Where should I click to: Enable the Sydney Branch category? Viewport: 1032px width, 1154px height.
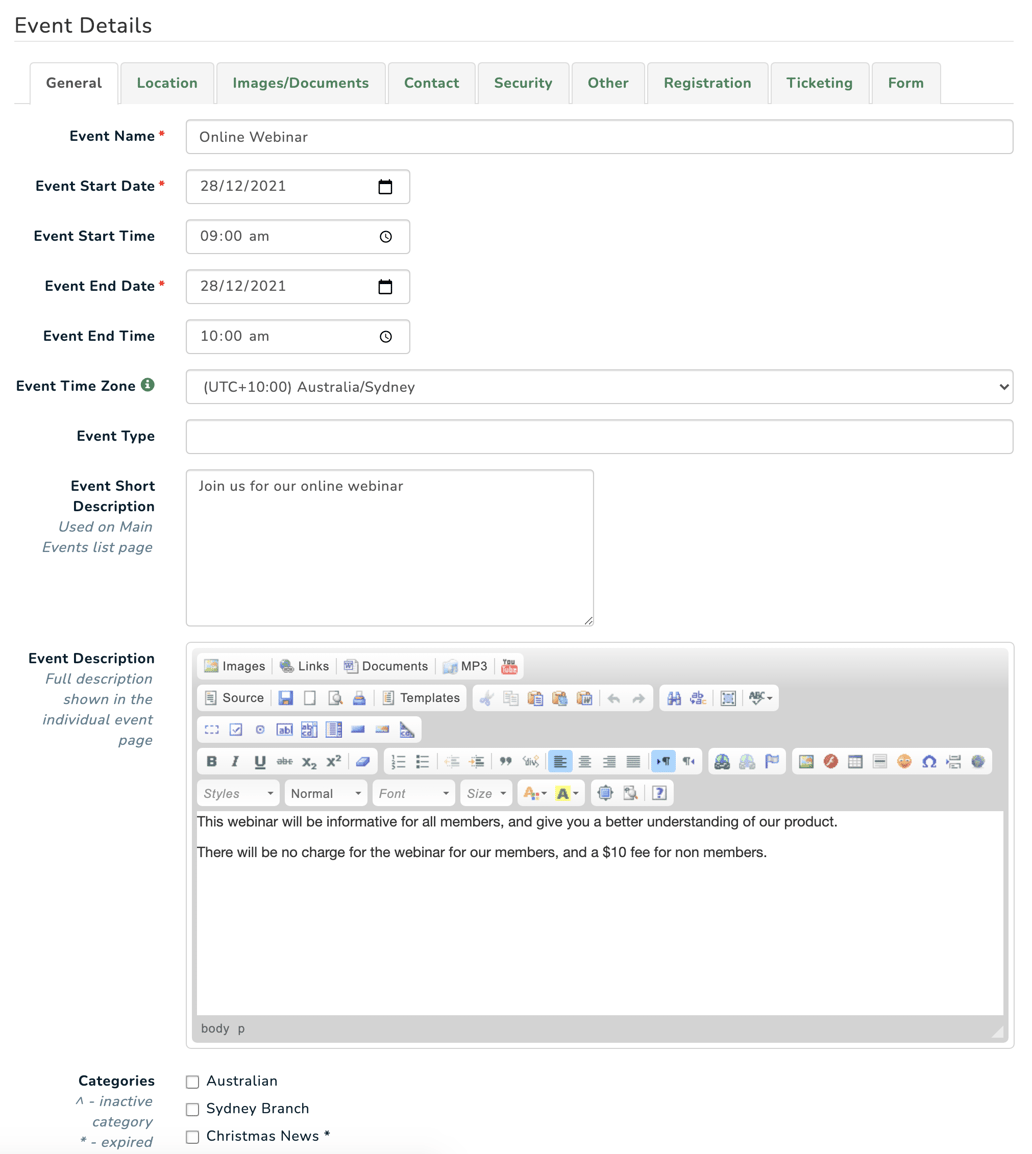click(192, 1109)
